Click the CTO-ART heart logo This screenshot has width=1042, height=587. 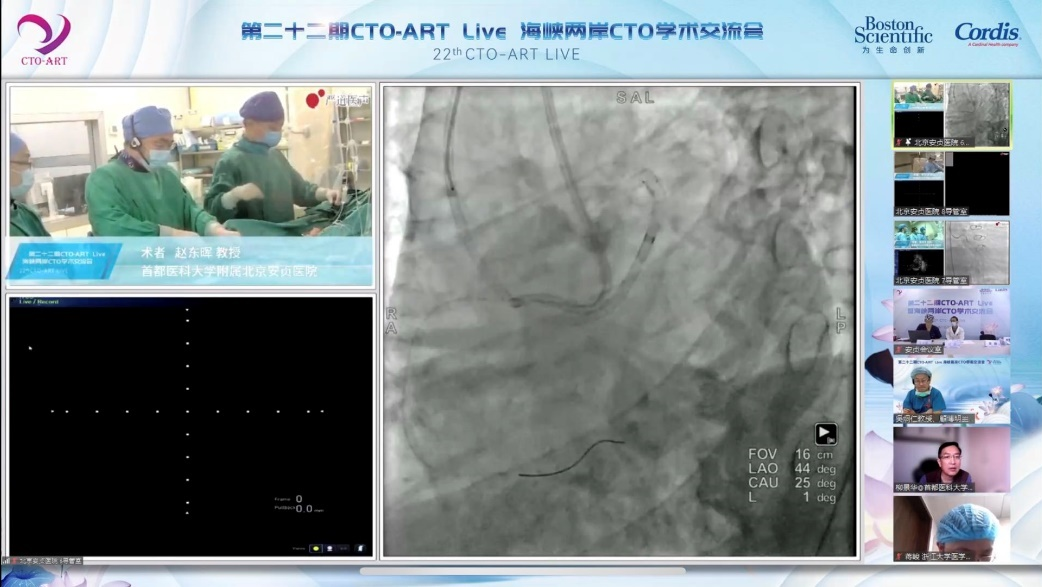[x=44, y=38]
